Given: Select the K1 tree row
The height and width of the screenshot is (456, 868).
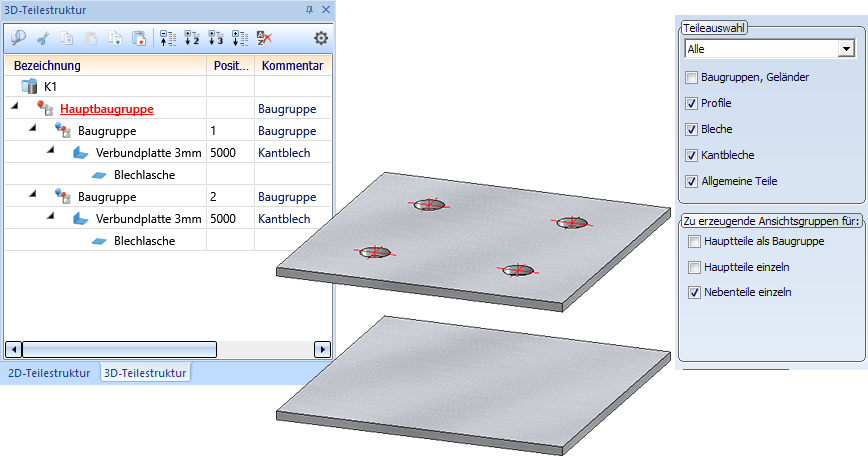Looking at the screenshot, I should pos(168,86).
